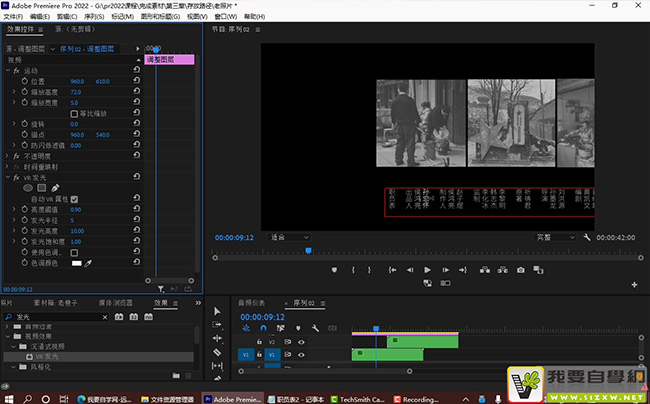Expand the 时间重映射 effect
This screenshot has height=404, width=650.
point(7,167)
